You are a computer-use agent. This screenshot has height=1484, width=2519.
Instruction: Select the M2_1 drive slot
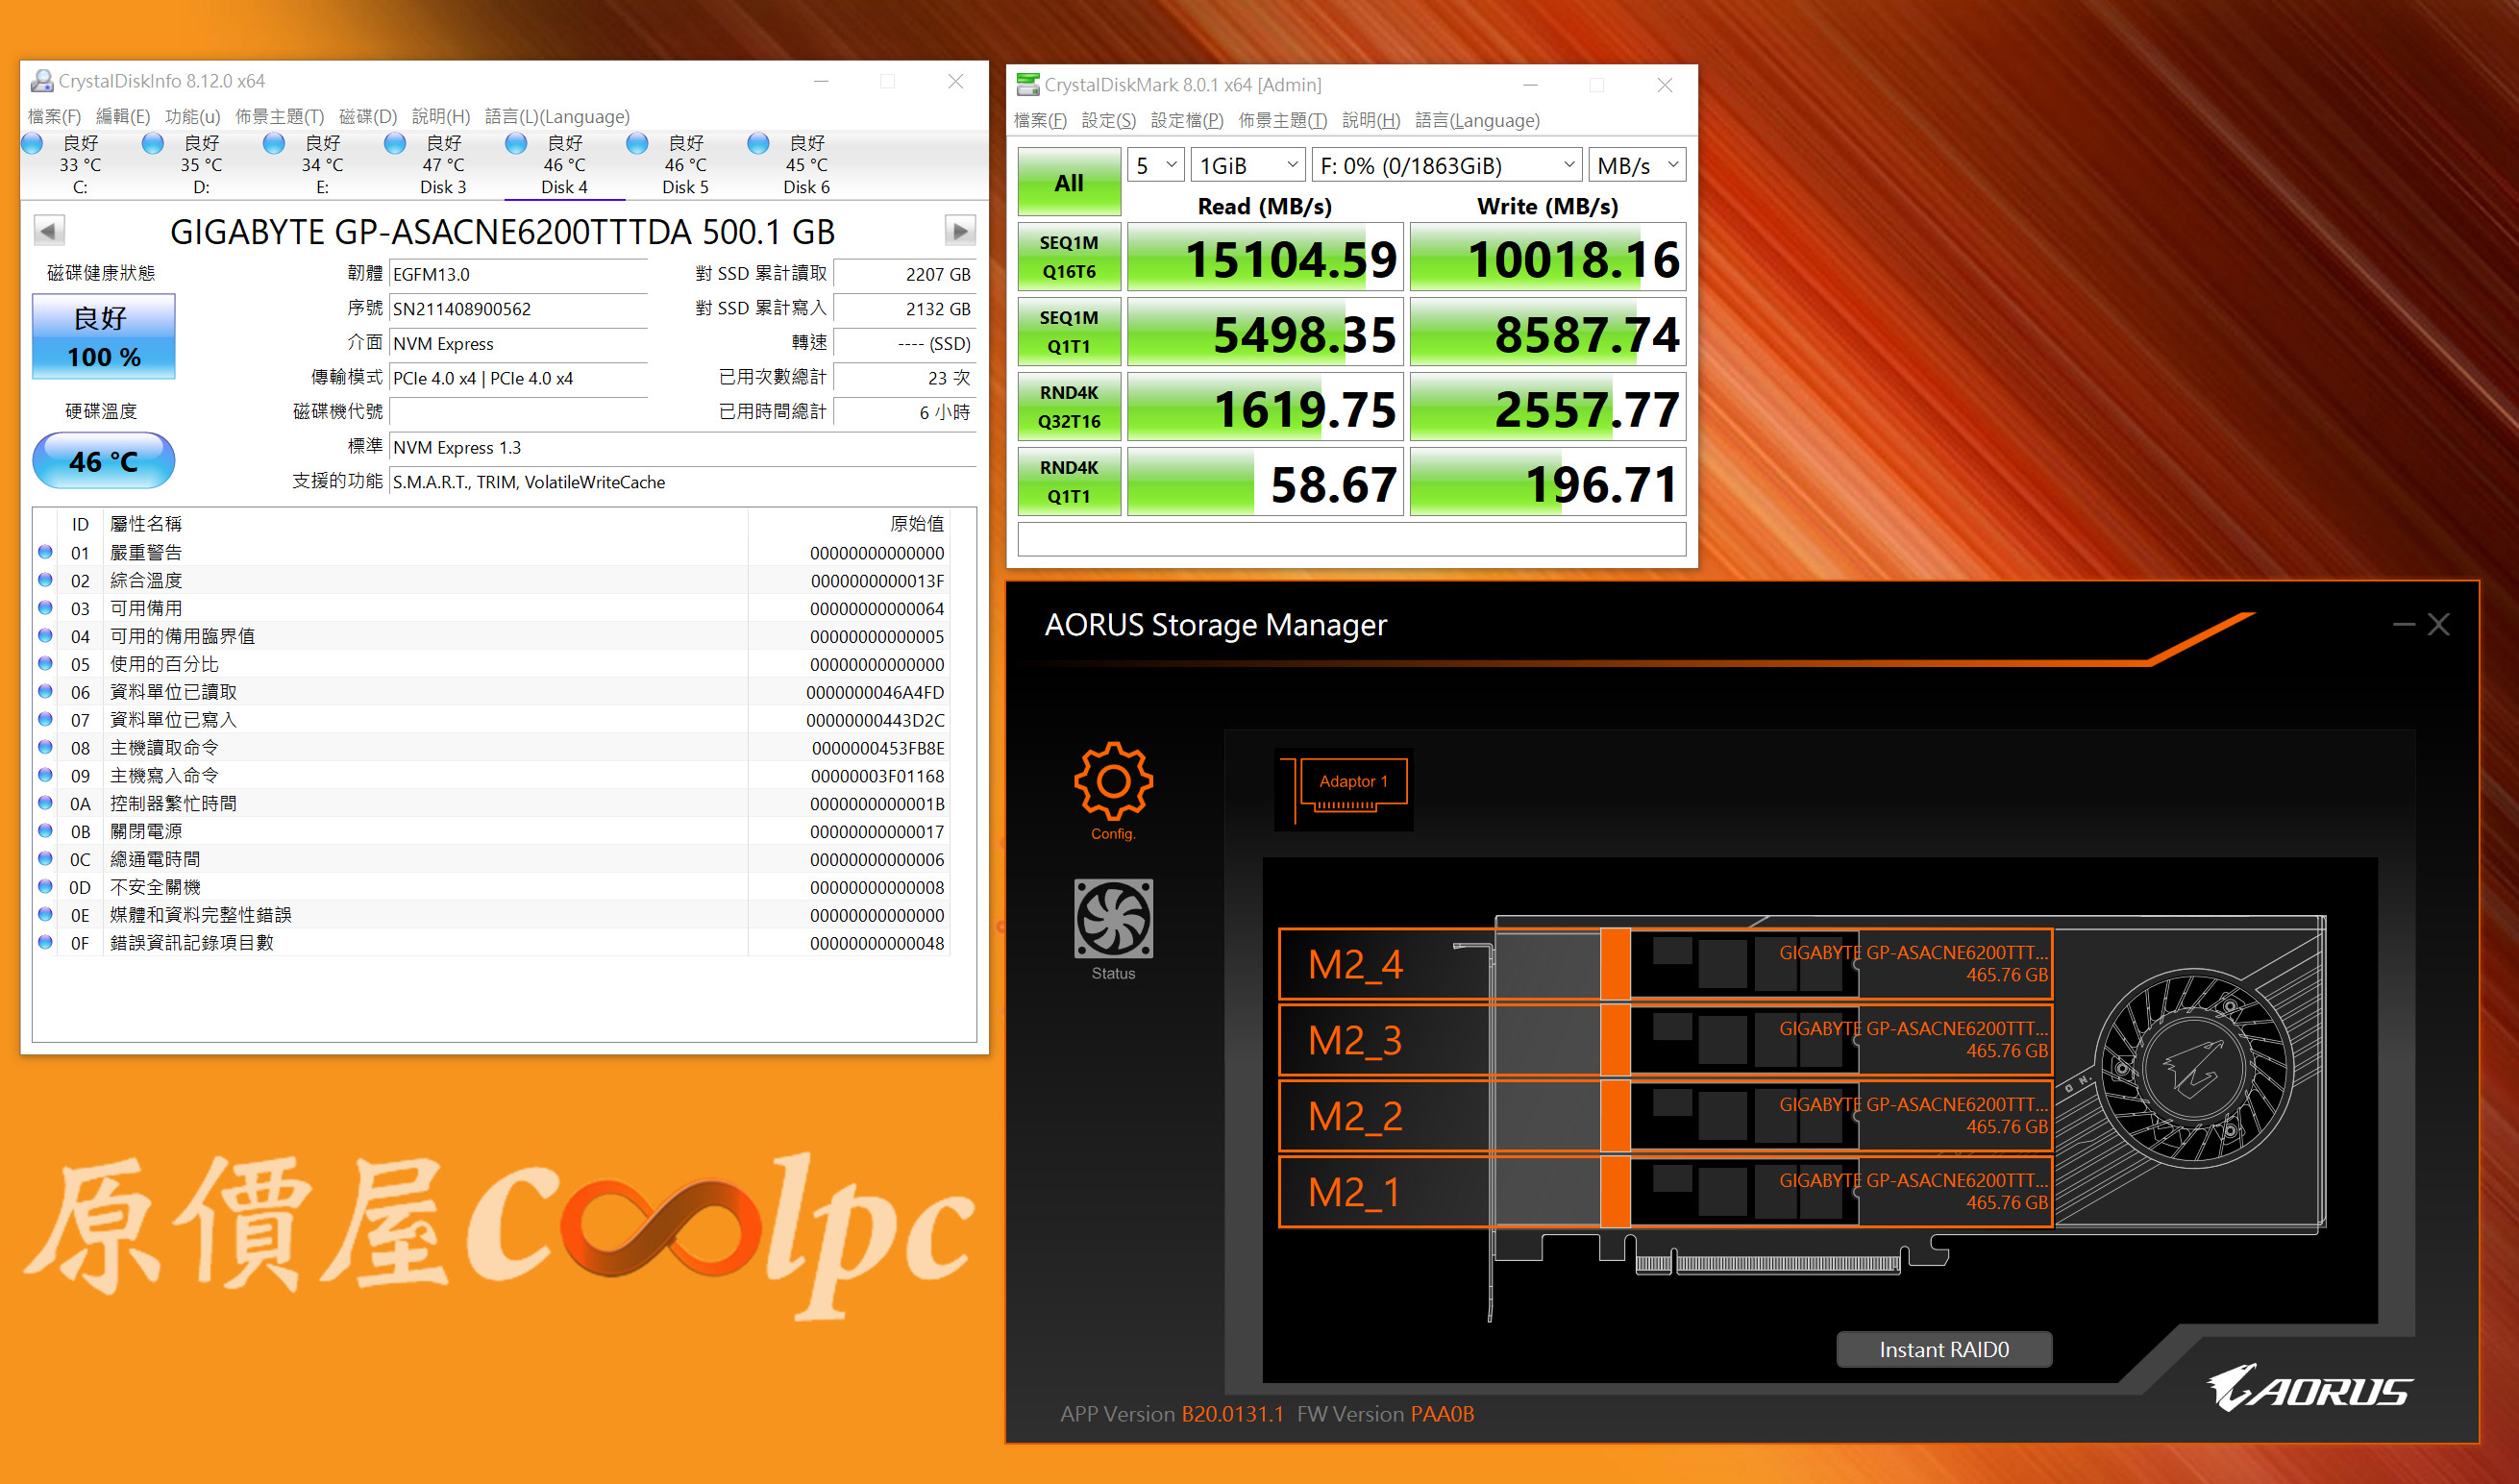point(1665,1192)
